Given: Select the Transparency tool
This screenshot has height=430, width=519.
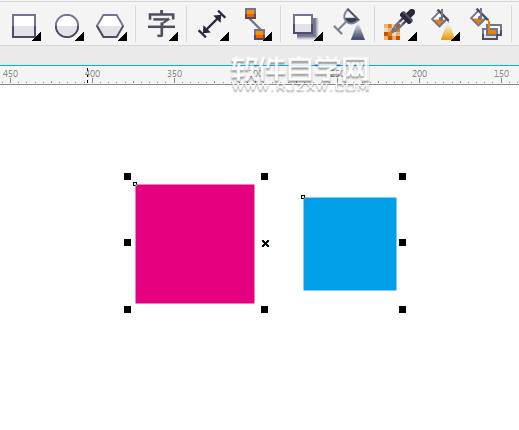Looking at the screenshot, I should click(349, 24).
